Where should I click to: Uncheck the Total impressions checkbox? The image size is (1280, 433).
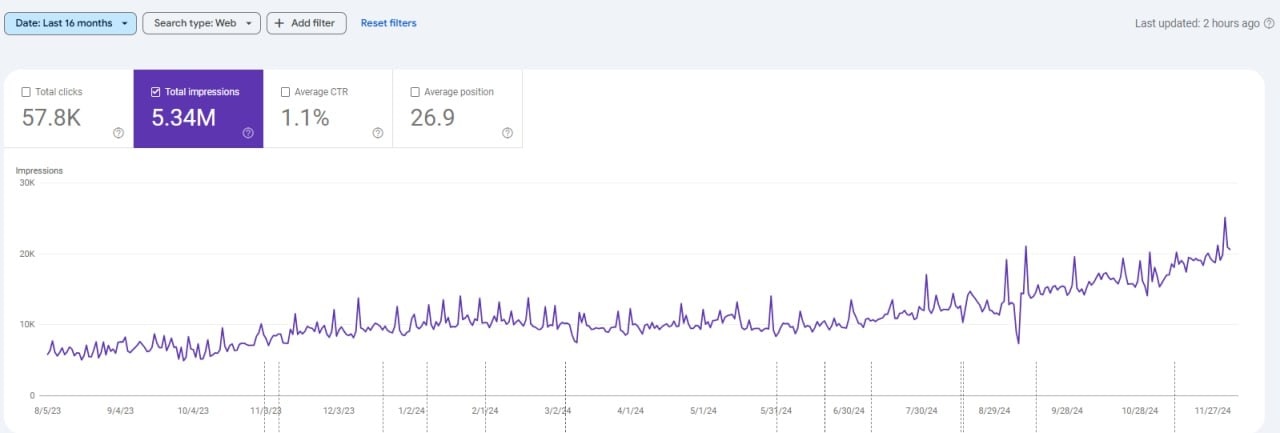click(x=155, y=92)
